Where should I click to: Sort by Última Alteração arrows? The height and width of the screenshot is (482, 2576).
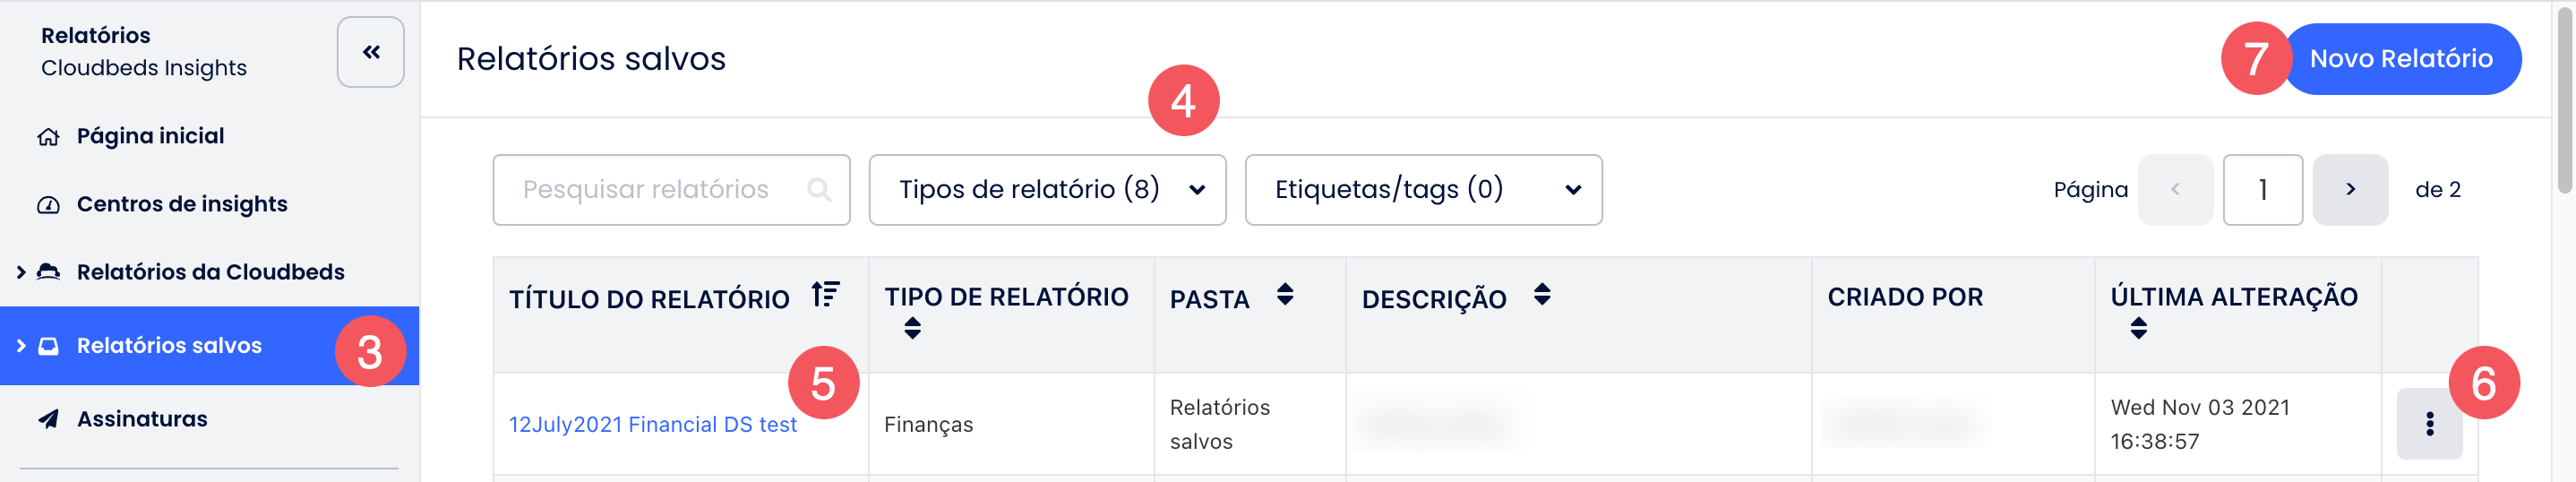coord(2138,328)
